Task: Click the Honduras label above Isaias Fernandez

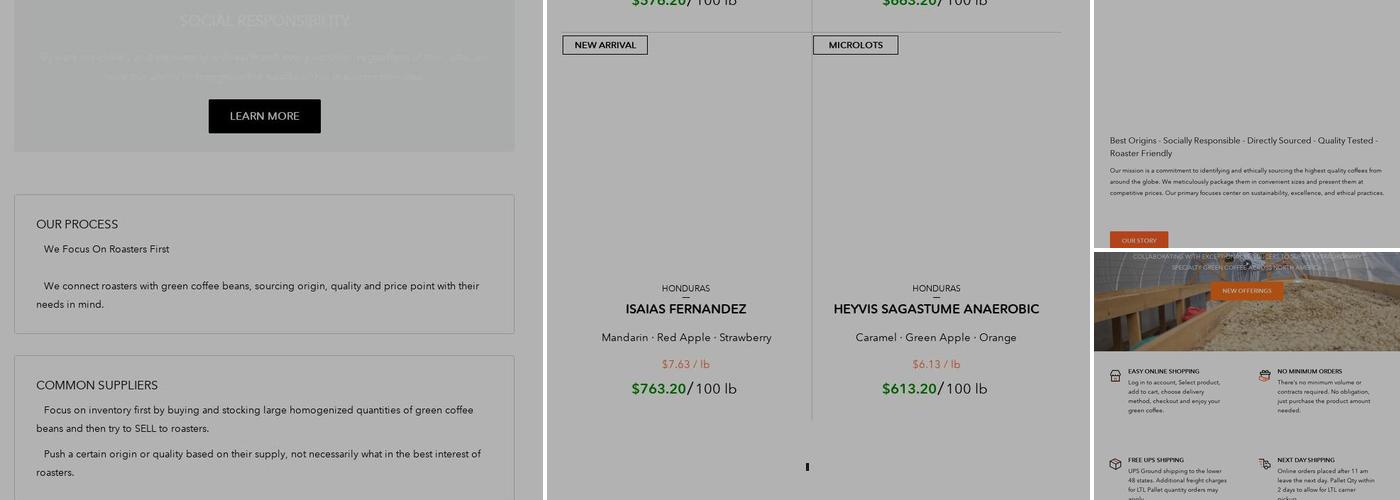Action: pyautogui.click(x=686, y=288)
